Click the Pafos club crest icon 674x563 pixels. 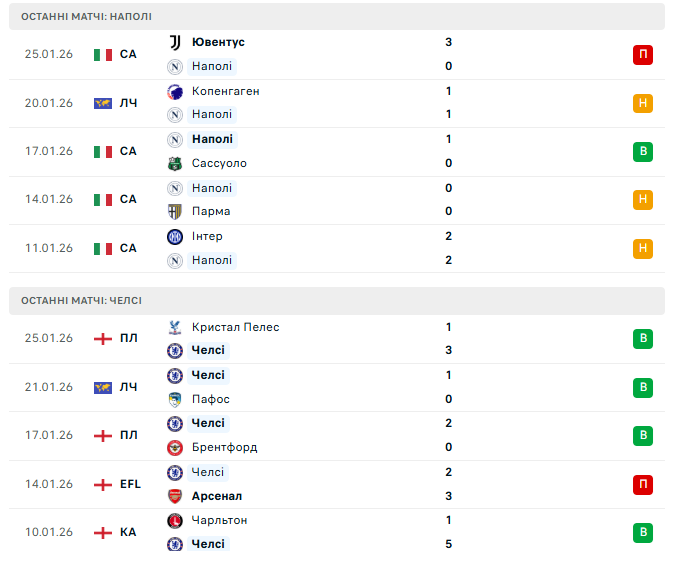click(175, 399)
